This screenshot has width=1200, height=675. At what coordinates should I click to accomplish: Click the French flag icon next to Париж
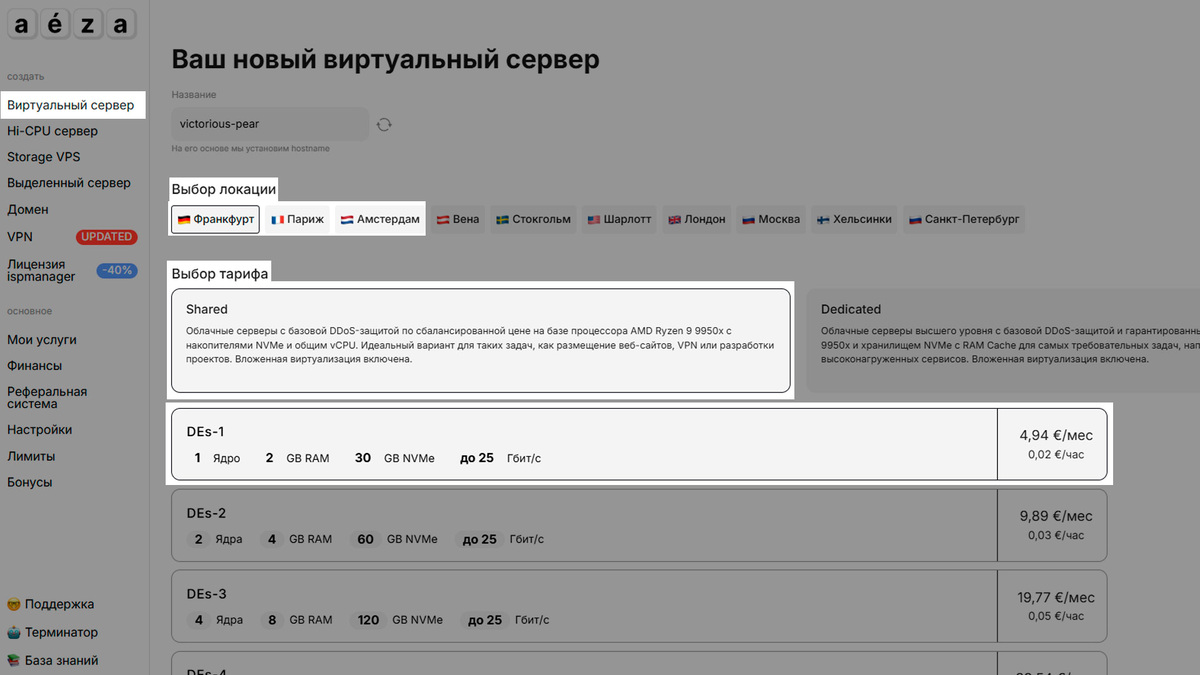pyautogui.click(x=277, y=219)
